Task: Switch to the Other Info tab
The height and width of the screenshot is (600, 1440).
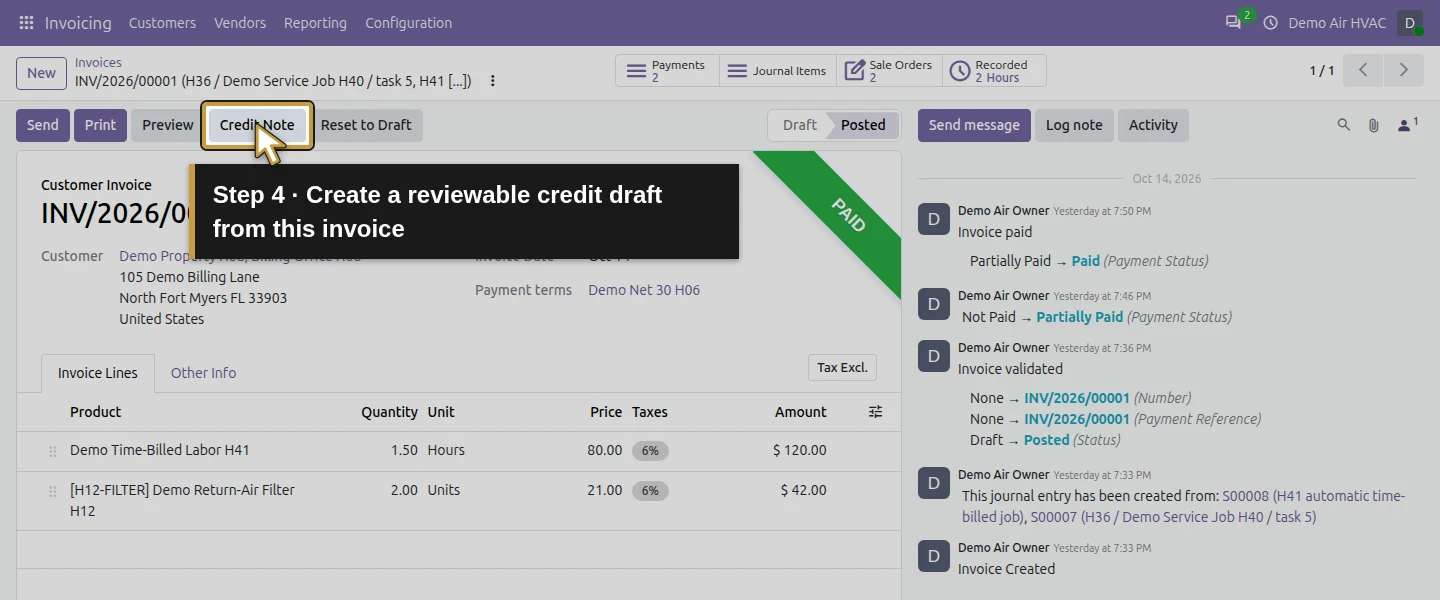Action: [x=203, y=373]
